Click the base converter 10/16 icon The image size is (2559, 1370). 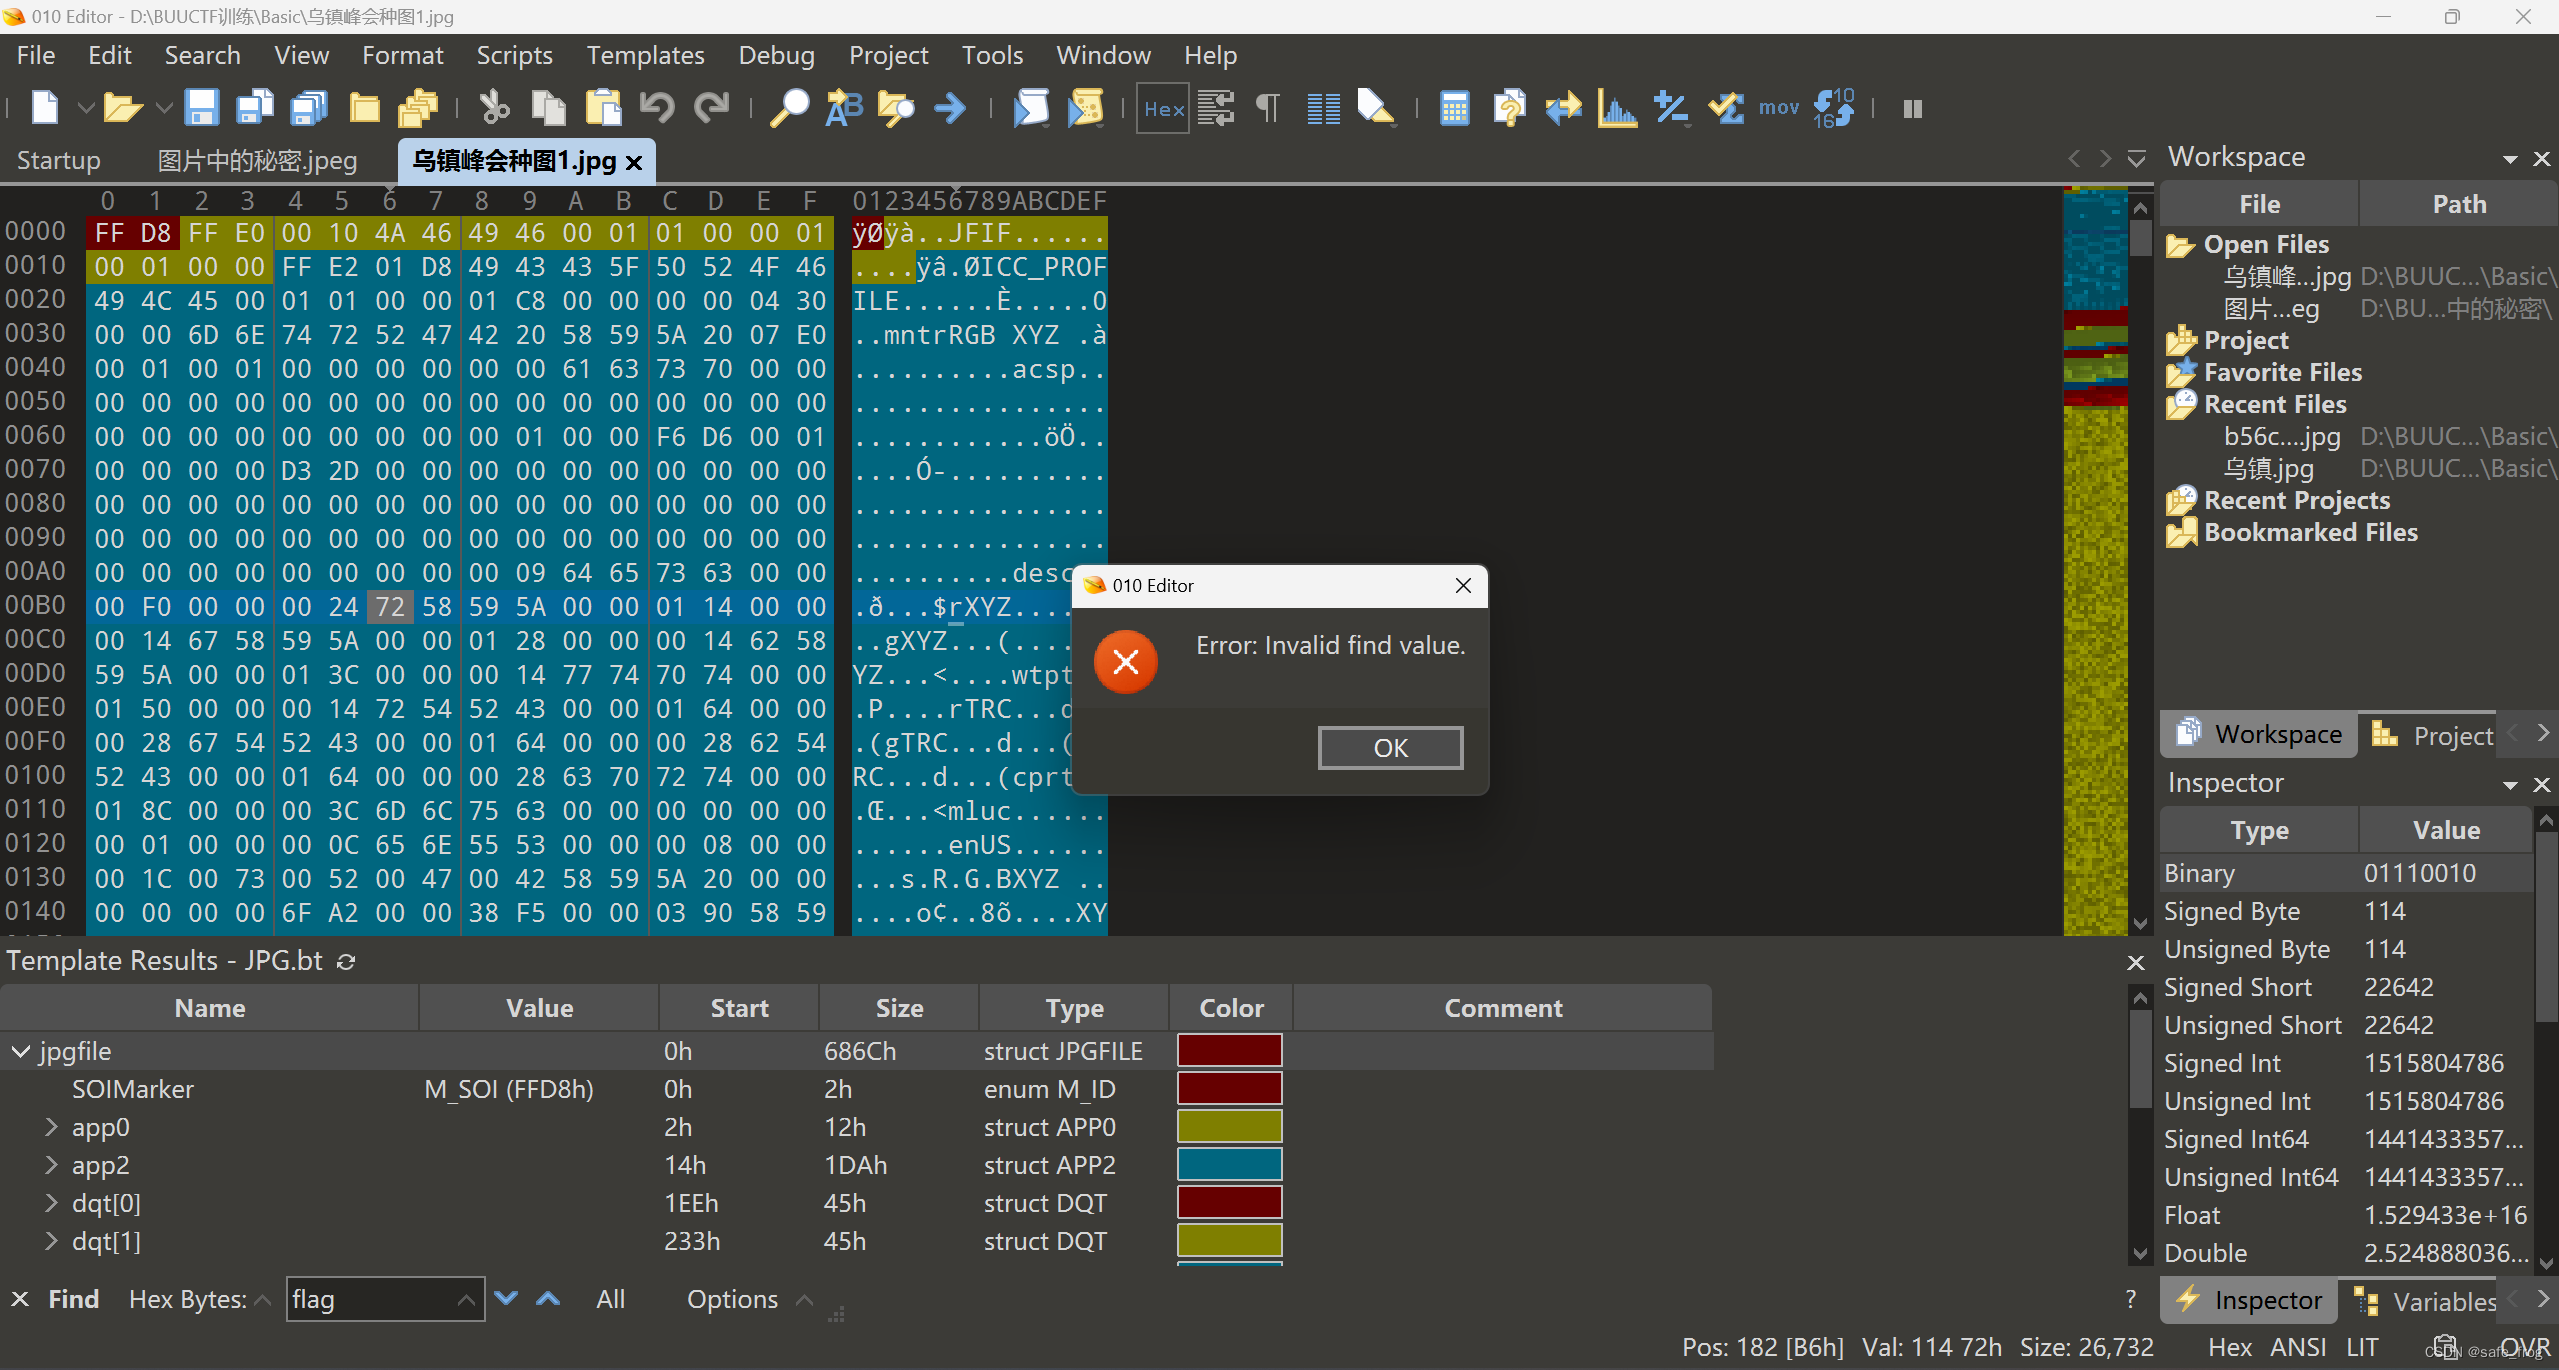tap(1834, 108)
